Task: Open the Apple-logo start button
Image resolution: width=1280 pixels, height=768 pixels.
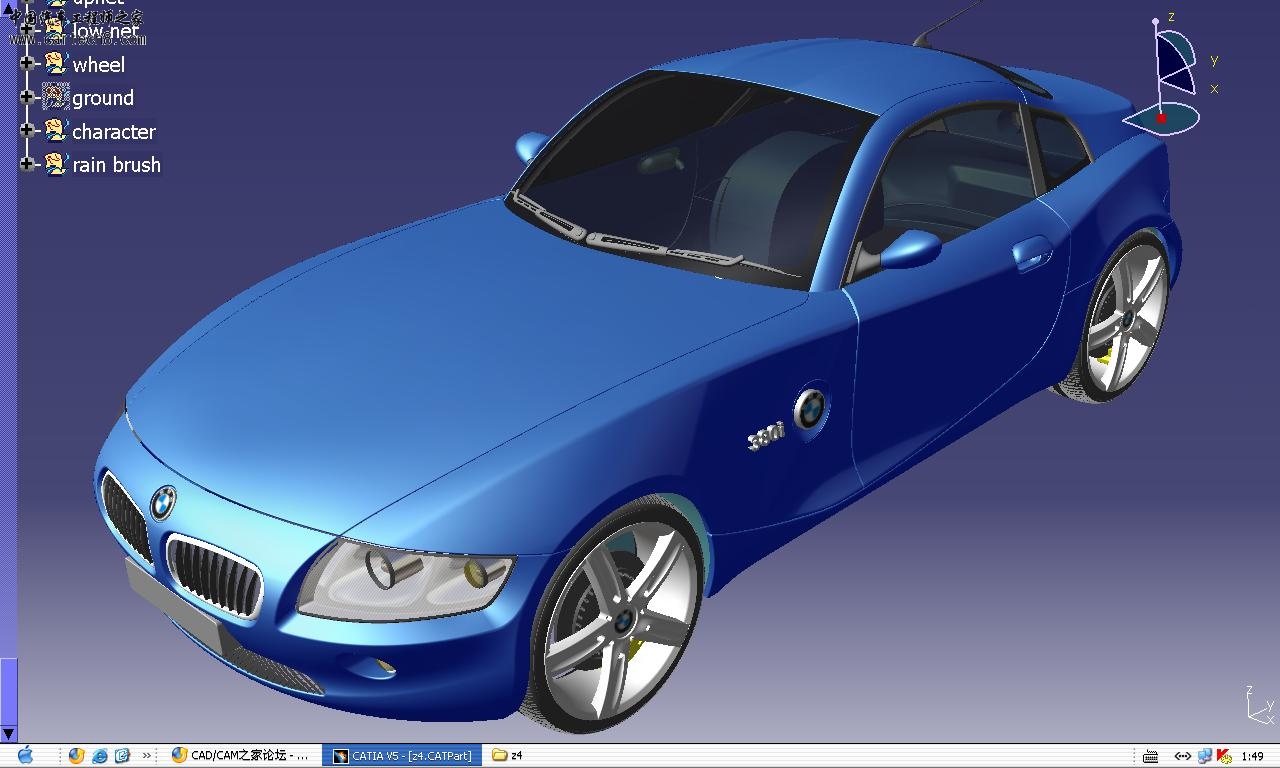Action: [26, 755]
